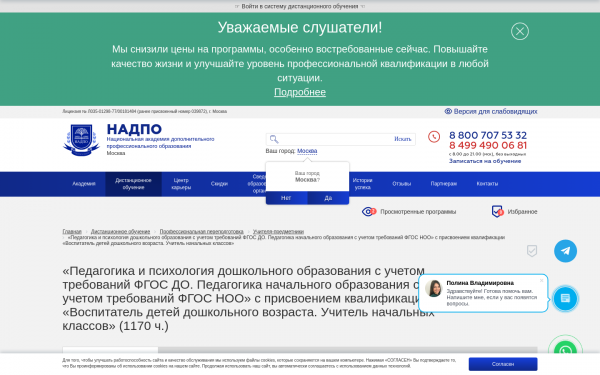Call number 8 499 490 06 81

point(488,145)
